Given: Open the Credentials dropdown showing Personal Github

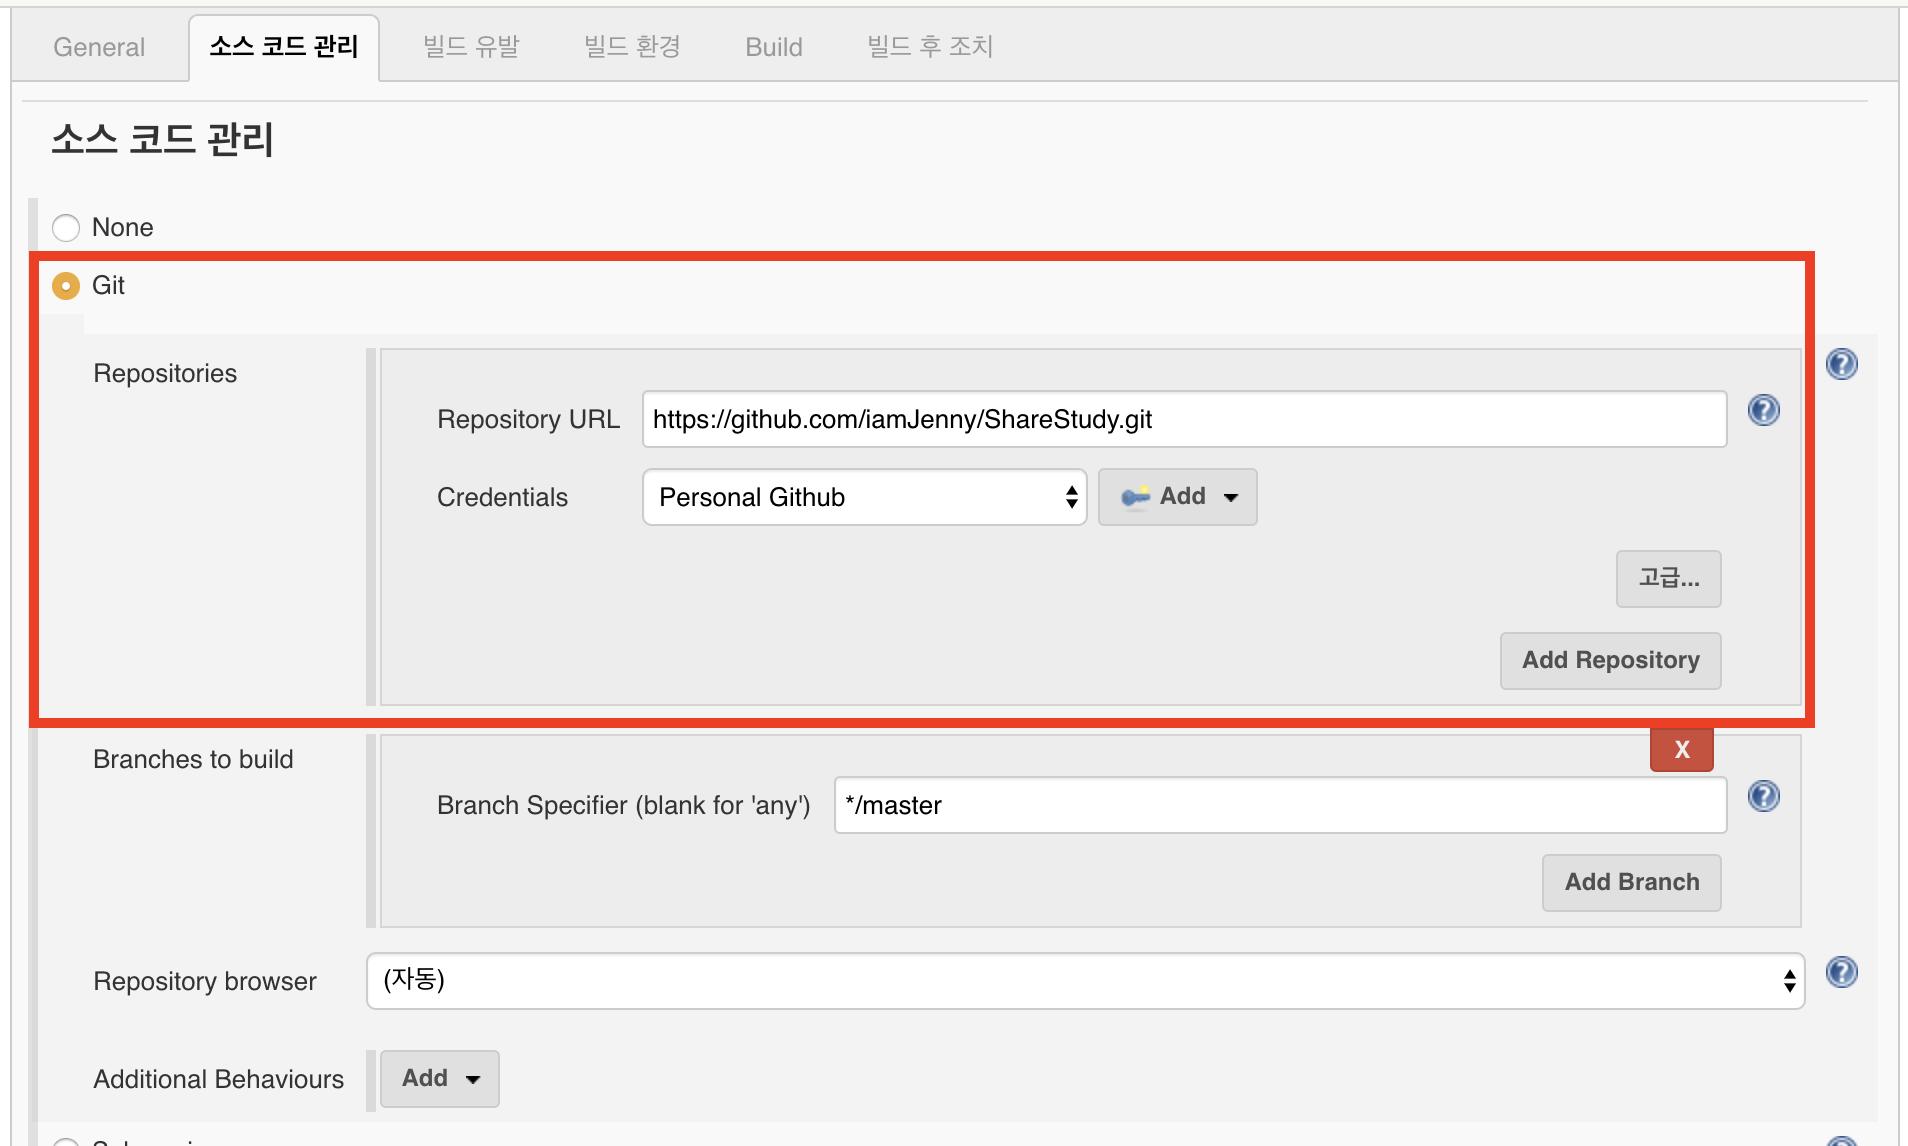Looking at the screenshot, I should pyautogui.click(x=864, y=497).
